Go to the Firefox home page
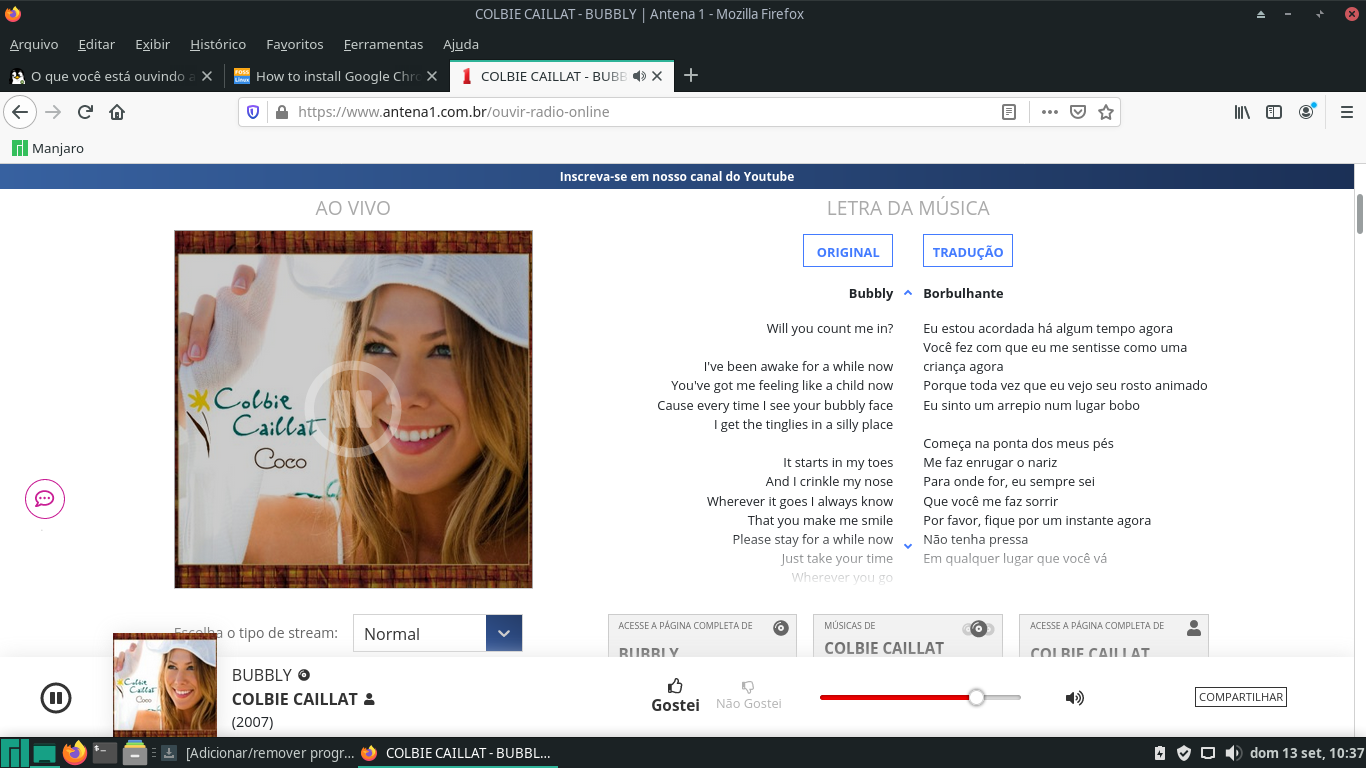This screenshot has width=1366, height=768. coord(117,112)
